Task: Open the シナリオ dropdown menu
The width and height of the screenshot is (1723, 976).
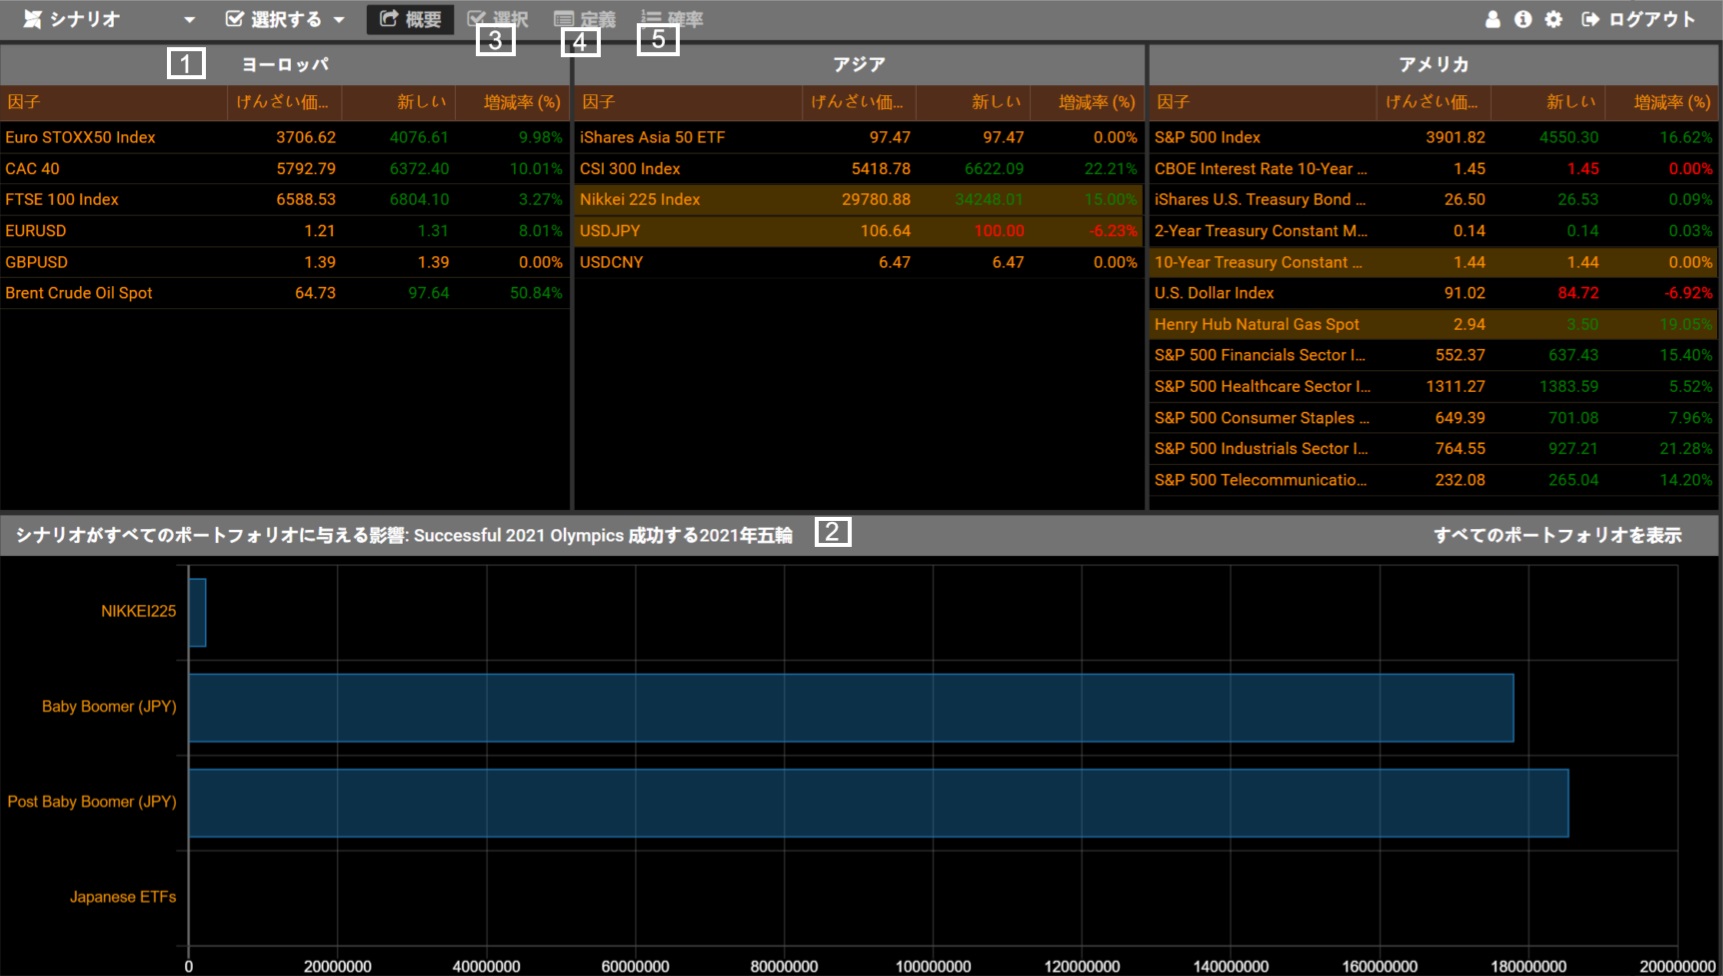Action: coord(108,19)
